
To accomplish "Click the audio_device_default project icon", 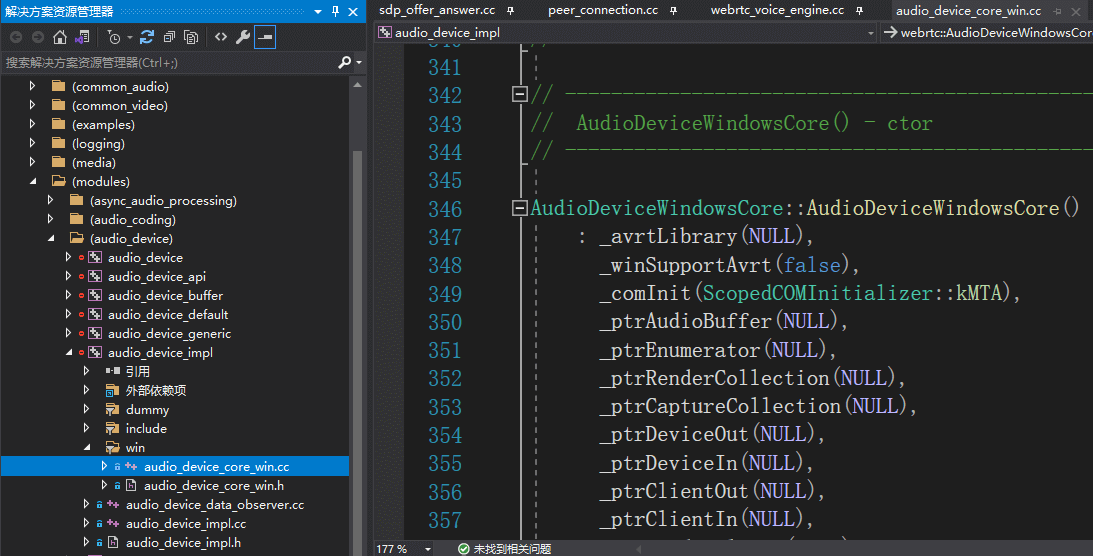I will (95, 314).
